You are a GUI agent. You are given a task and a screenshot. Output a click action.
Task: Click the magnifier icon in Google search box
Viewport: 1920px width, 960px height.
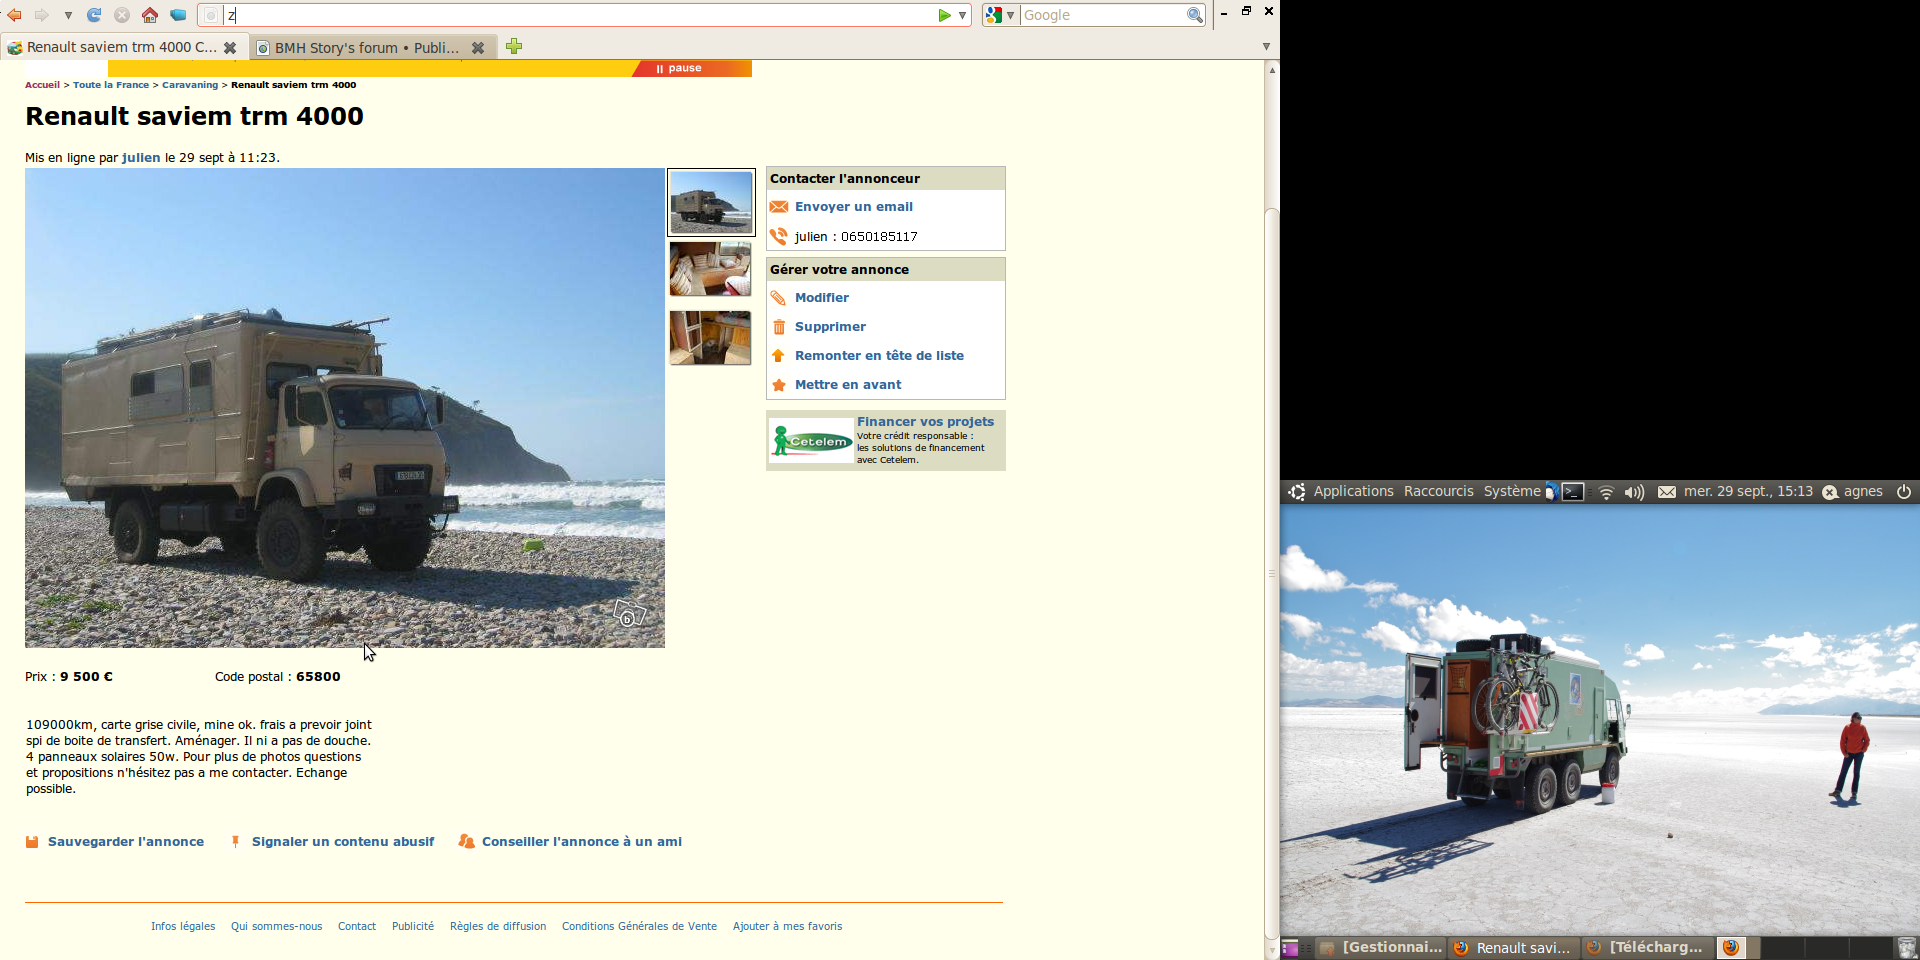click(1194, 15)
